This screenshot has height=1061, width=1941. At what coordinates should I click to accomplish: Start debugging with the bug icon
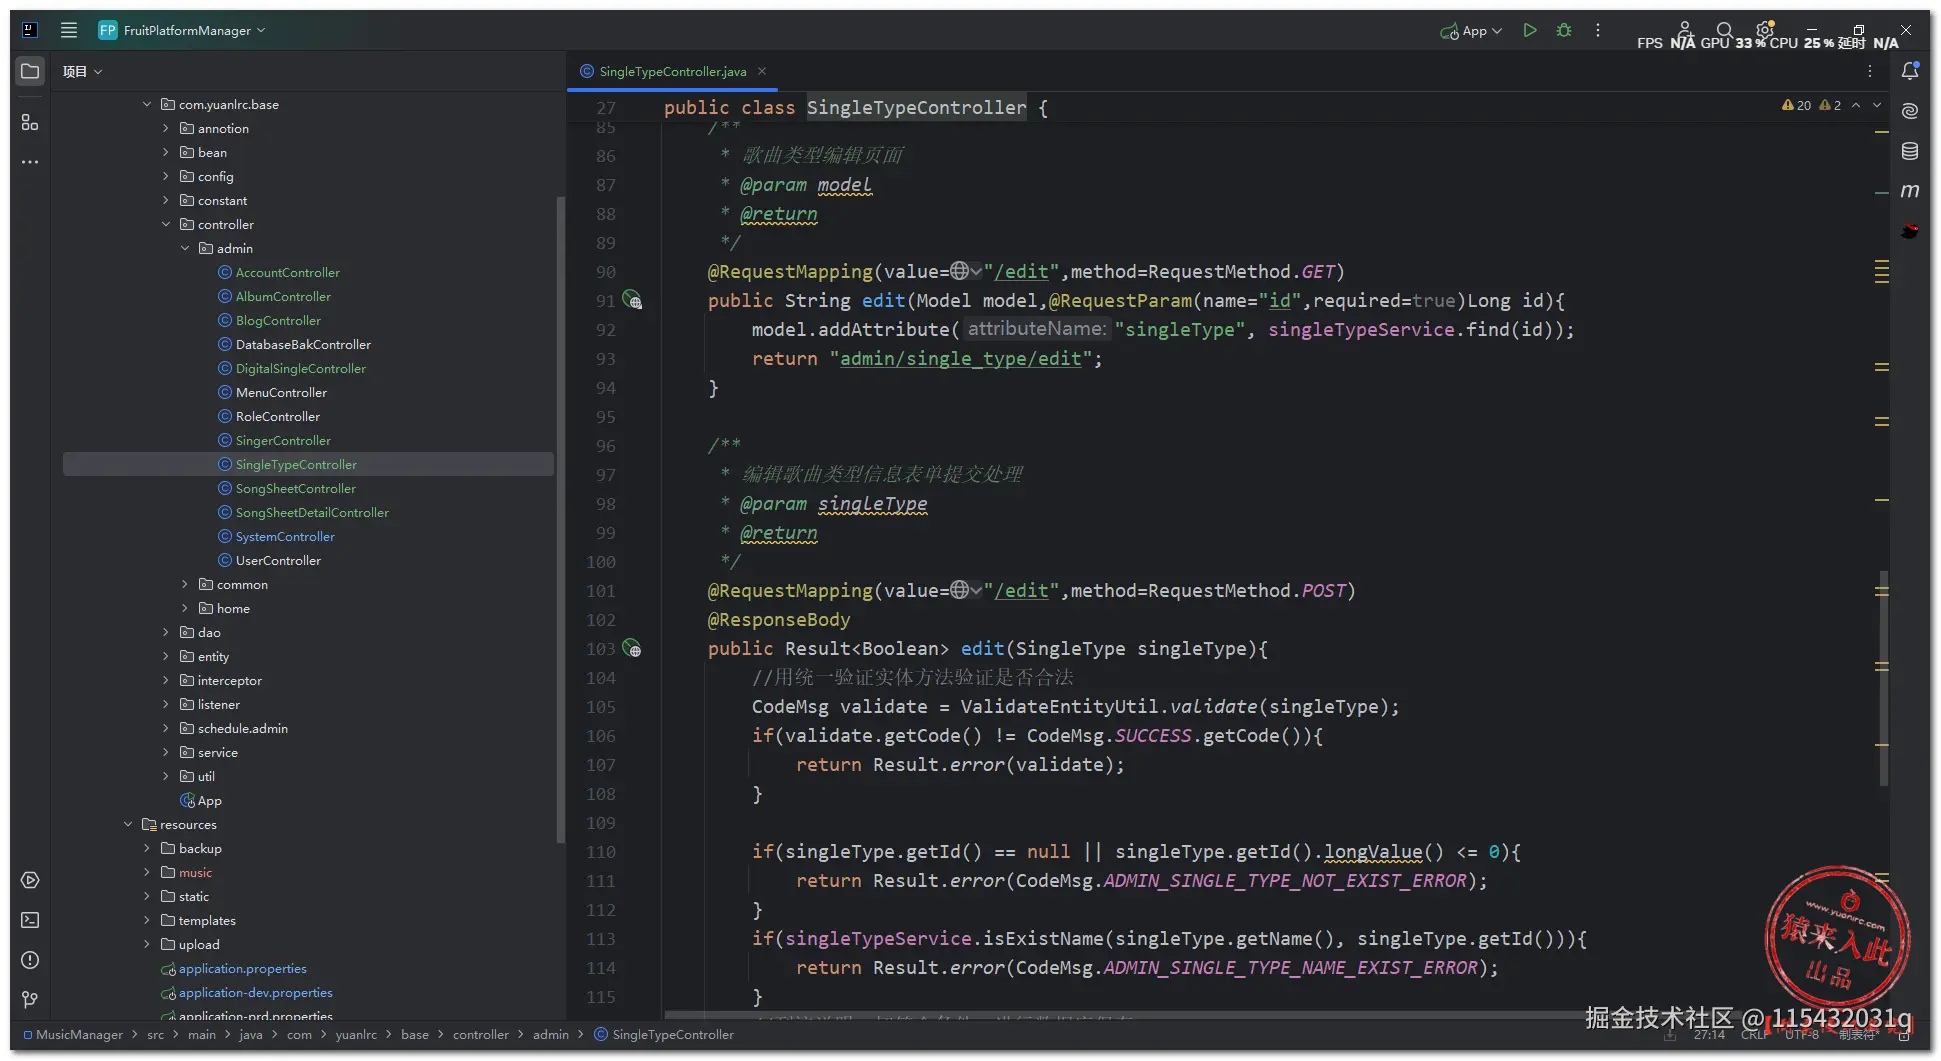(x=1564, y=31)
